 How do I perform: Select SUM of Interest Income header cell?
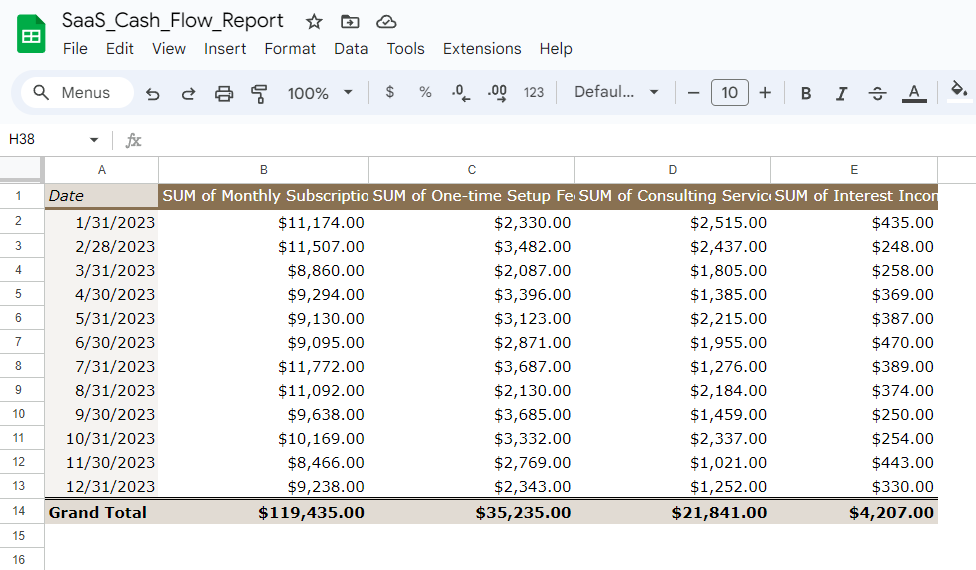pyautogui.click(x=854, y=196)
